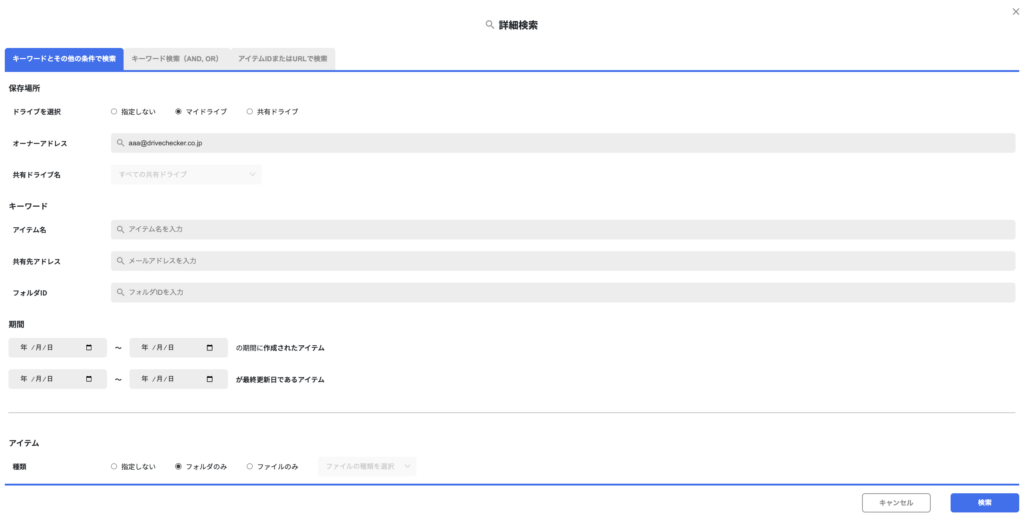Focus the オーナーアドレス input field
Screen dimensions: 1024x532
click(563, 143)
